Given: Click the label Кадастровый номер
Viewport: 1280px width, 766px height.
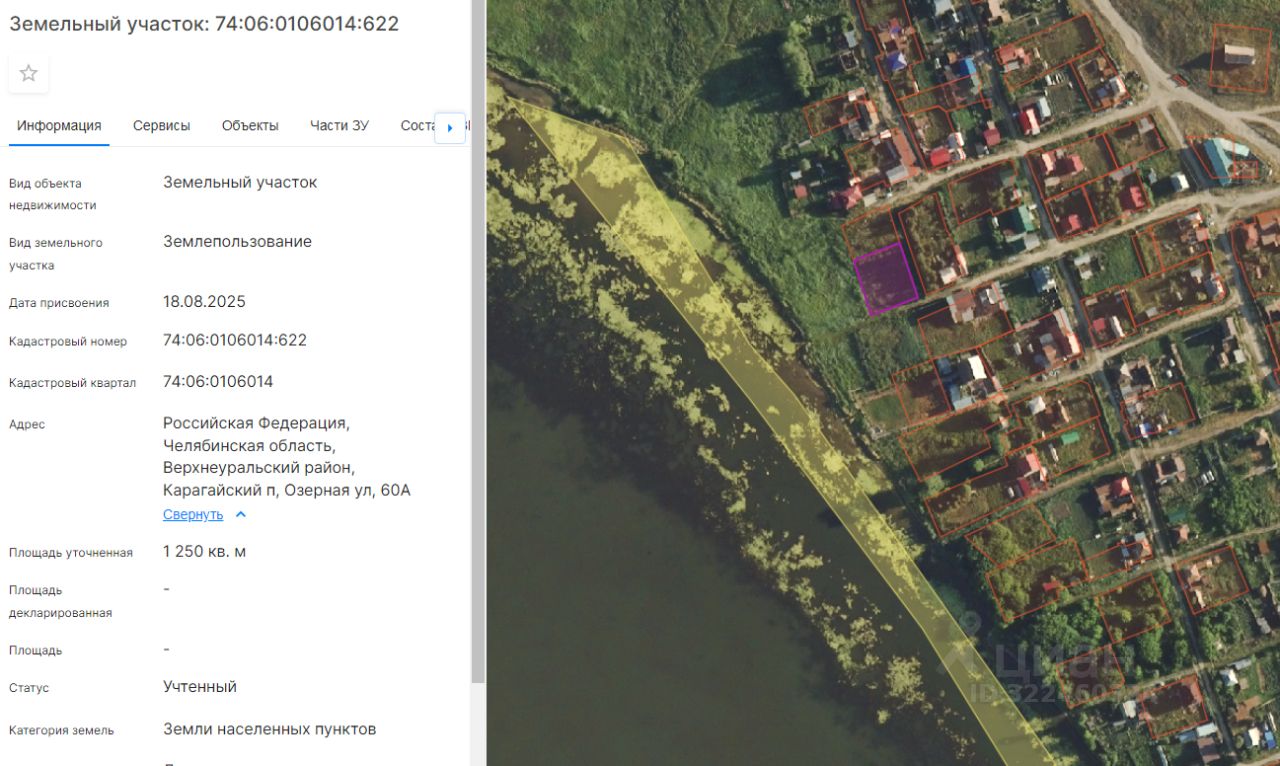Looking at the screenshot, I should [68, 342].
